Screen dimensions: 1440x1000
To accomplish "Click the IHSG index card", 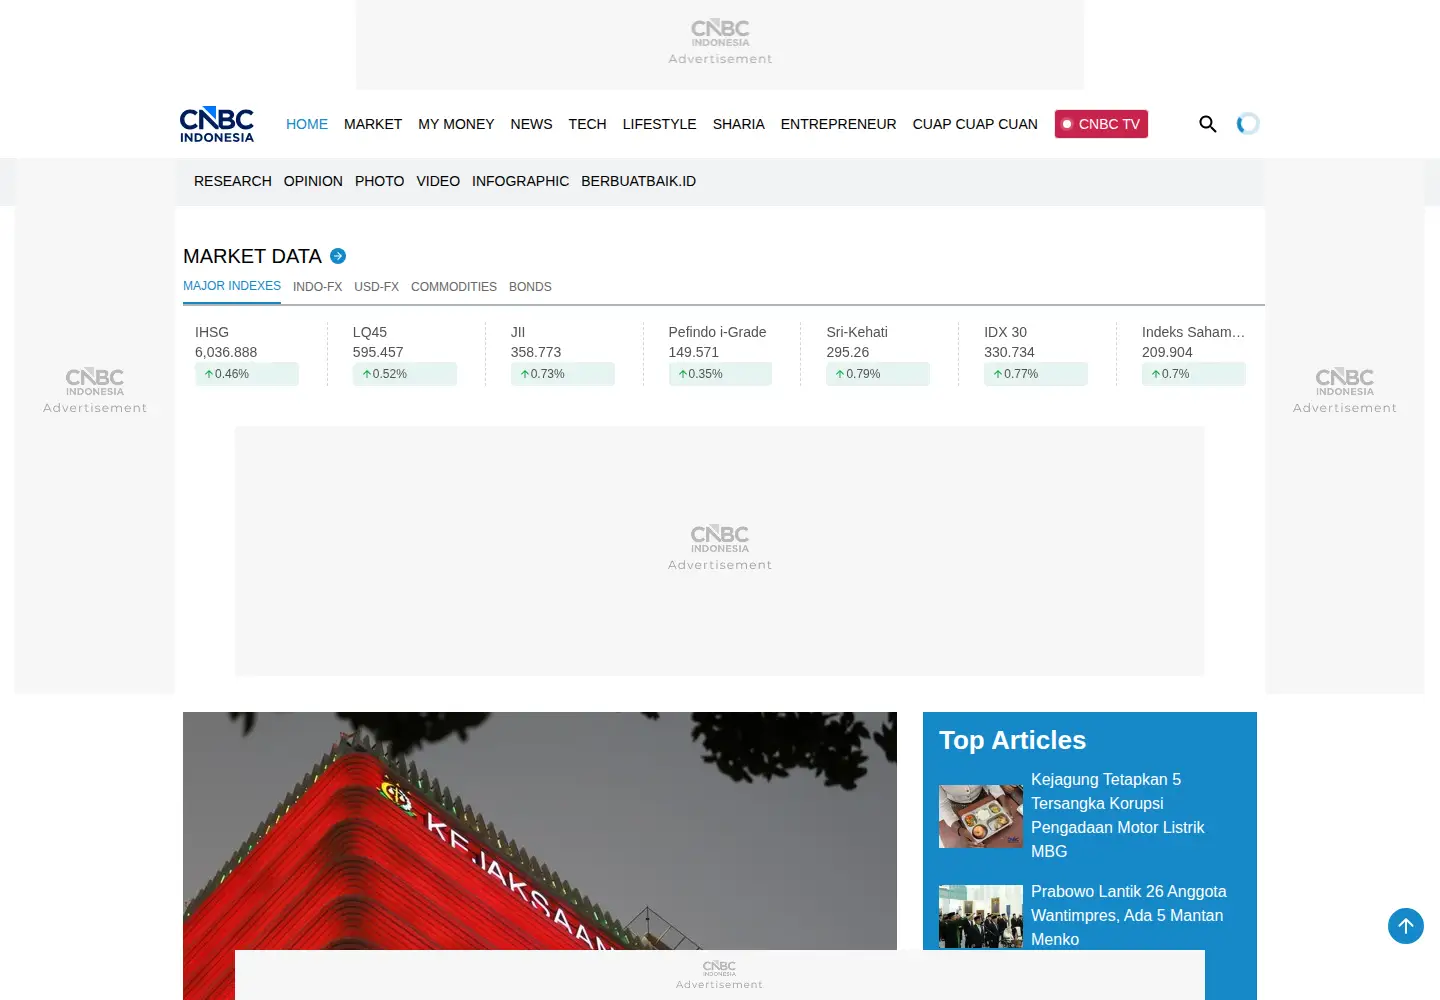I will pyautogui.click(x=247, y=354).
